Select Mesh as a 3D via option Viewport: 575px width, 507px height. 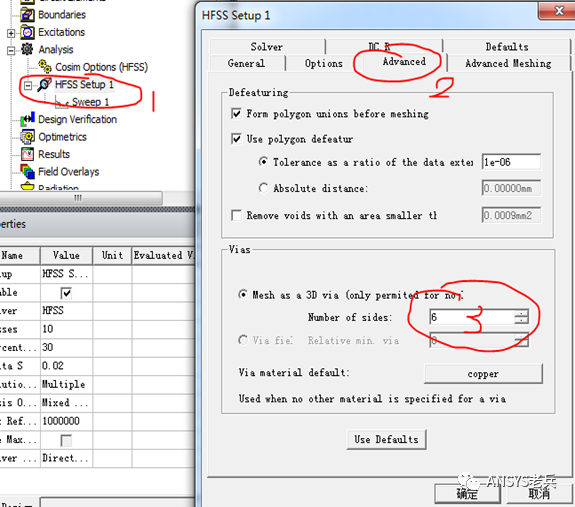(243, 294)
